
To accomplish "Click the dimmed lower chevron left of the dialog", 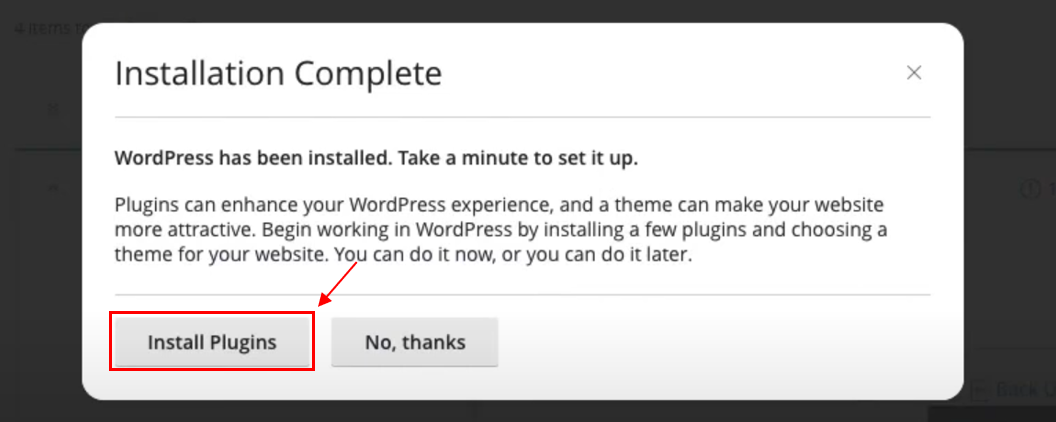I will pos(53,188).
